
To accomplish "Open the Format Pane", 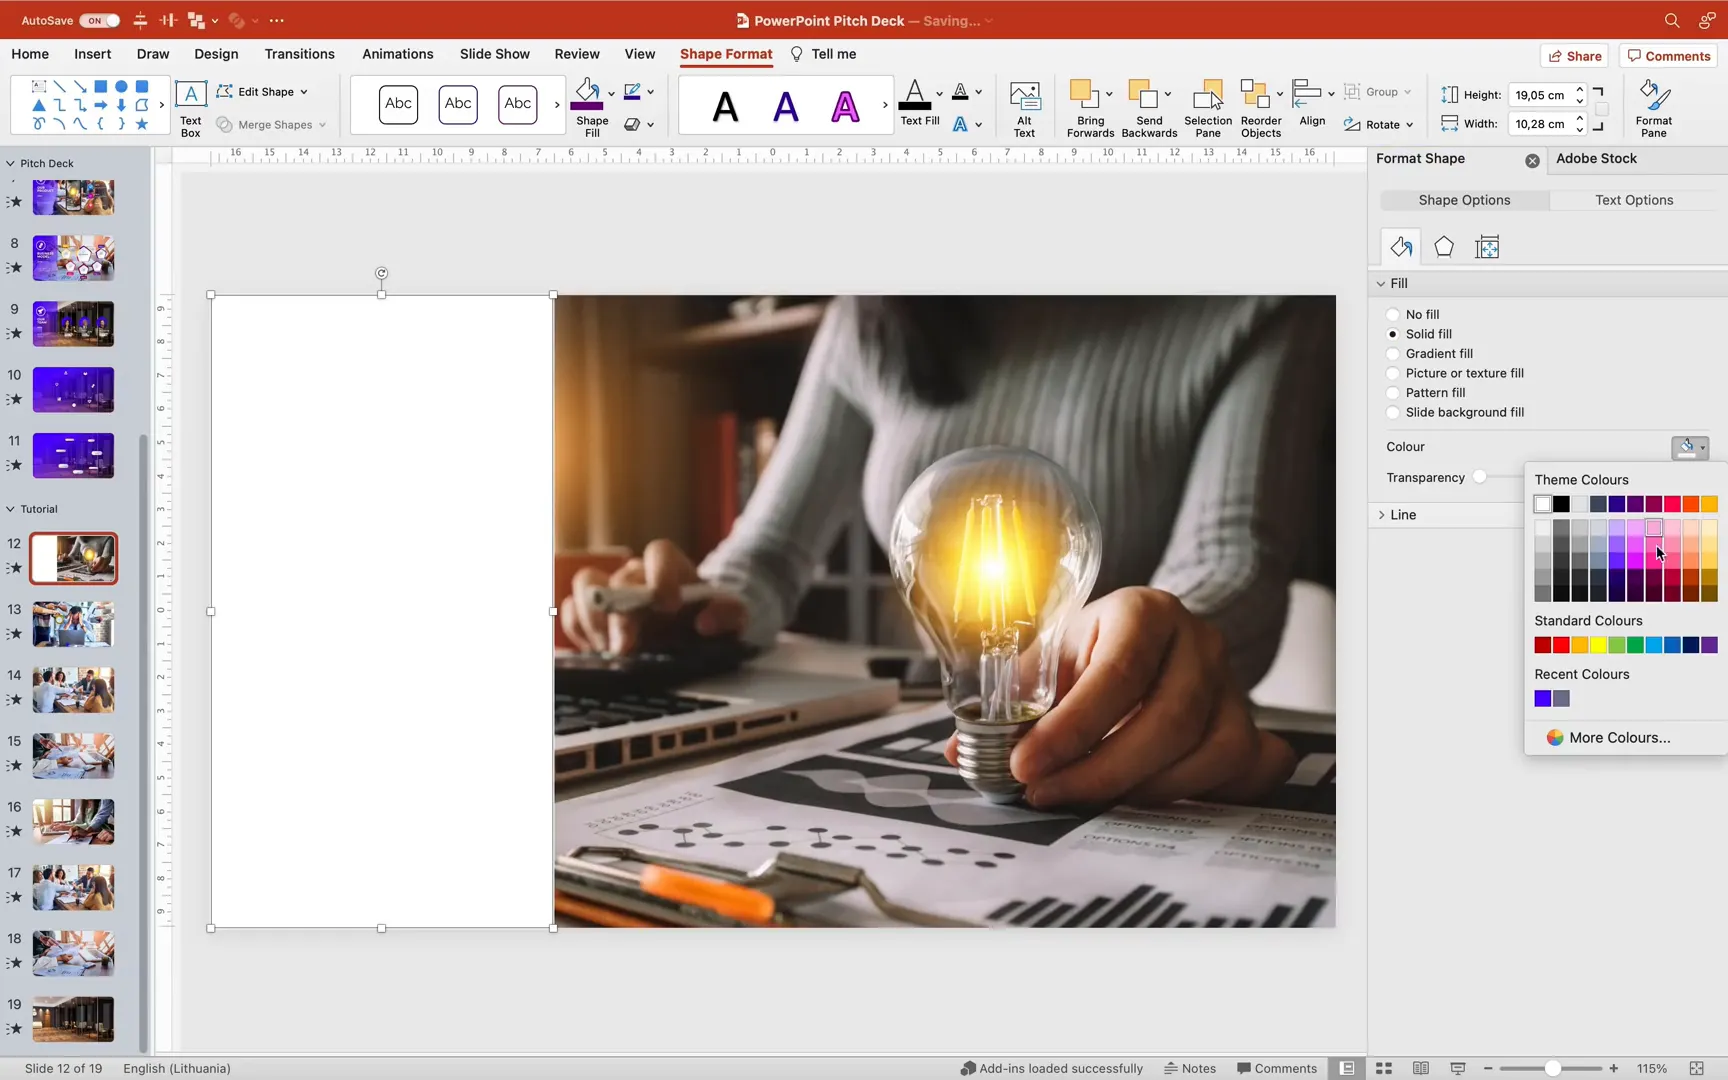I will coord(1652,105).
